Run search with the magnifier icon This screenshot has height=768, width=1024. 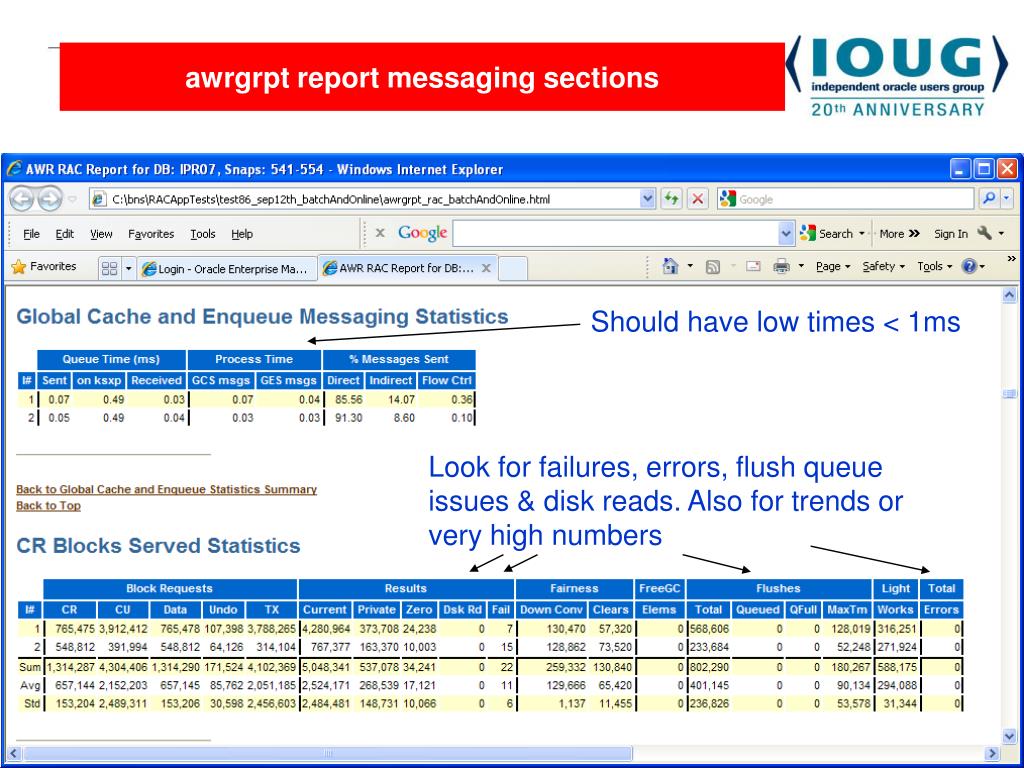point(989,199)
